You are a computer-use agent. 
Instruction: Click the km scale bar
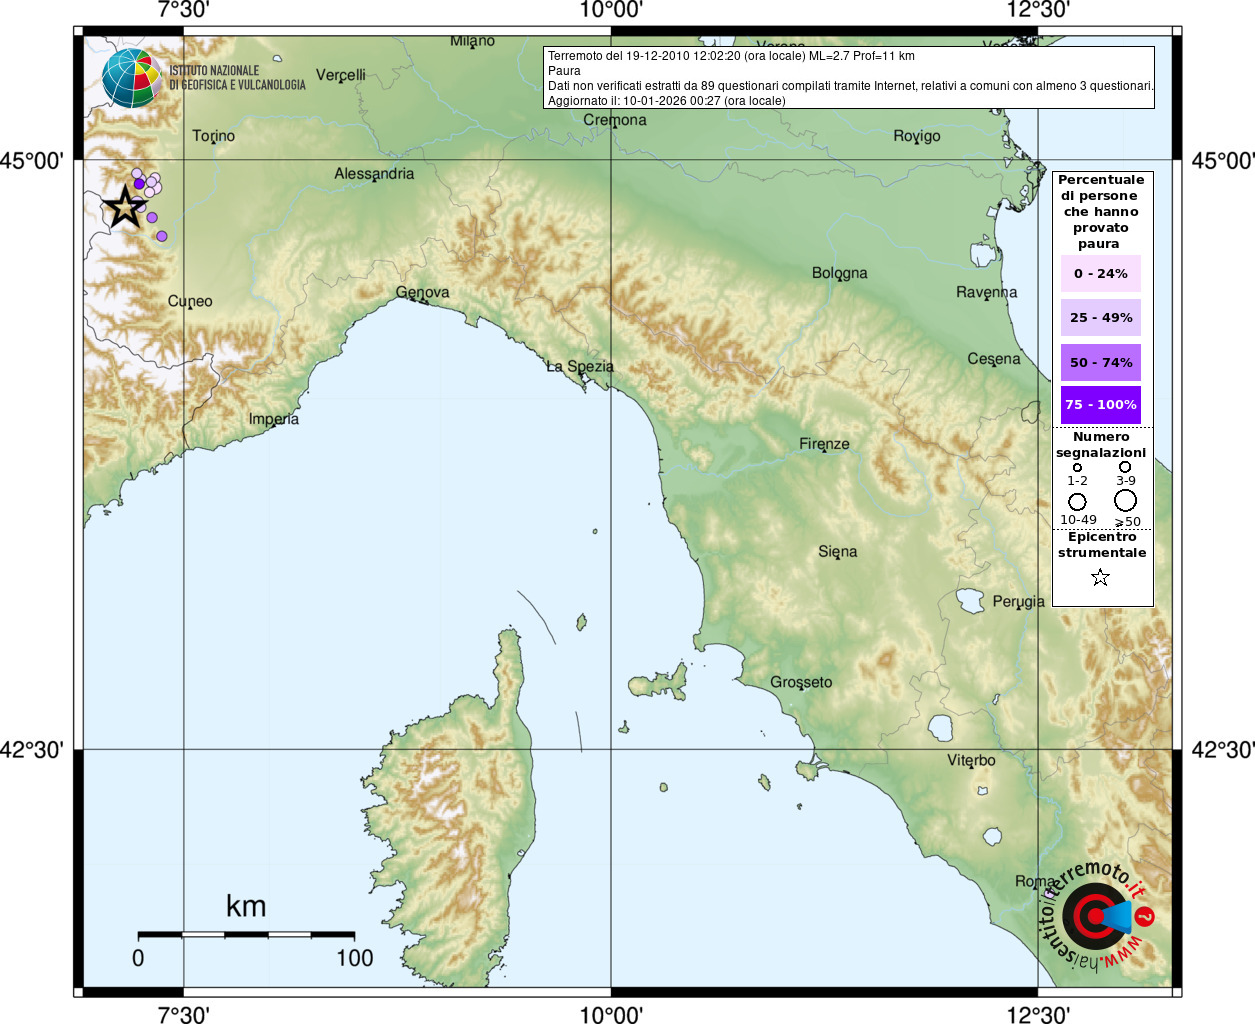tap(246, 935)
